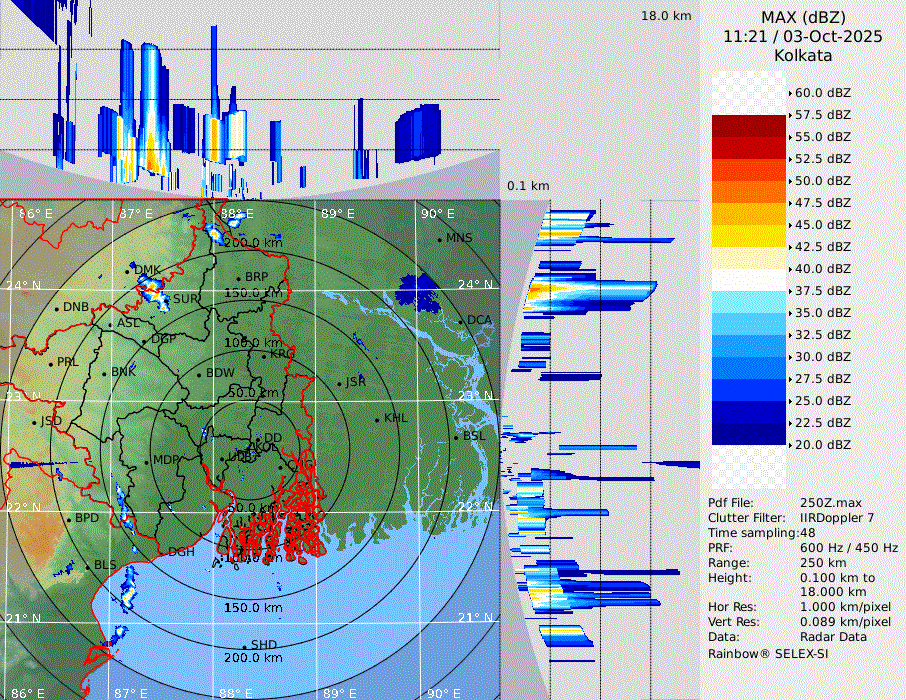Click the MNS station marker
The image size is (906, 700).
(x=439, y=239)
